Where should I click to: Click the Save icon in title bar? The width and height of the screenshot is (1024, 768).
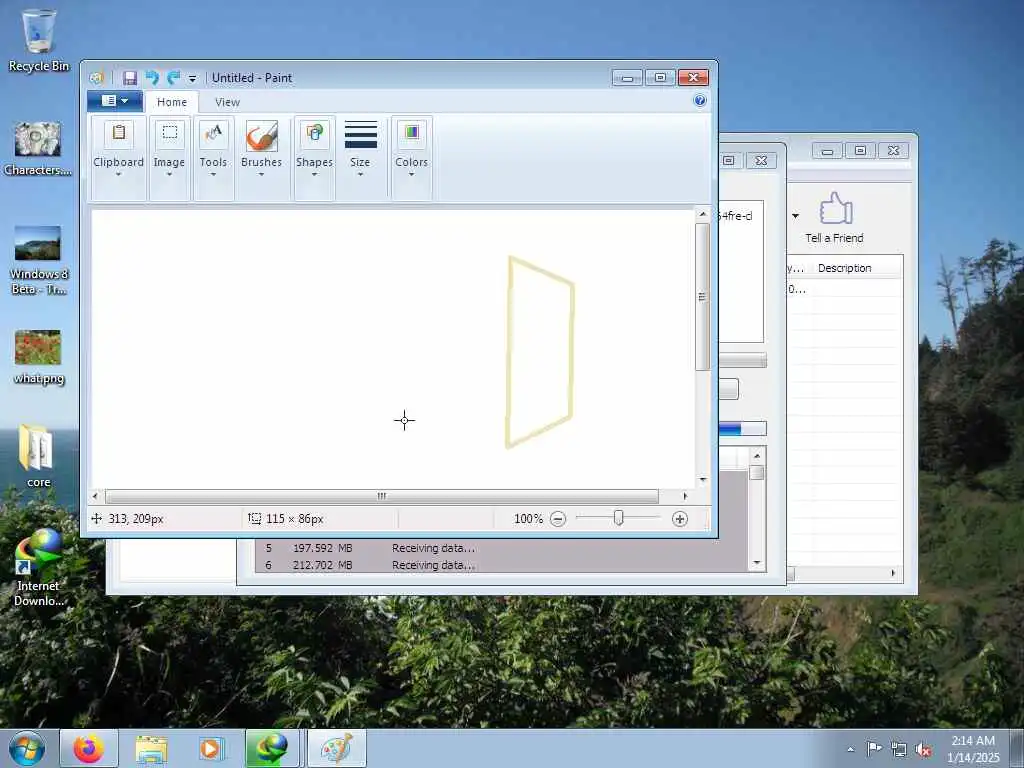click(x=130, y=78)
